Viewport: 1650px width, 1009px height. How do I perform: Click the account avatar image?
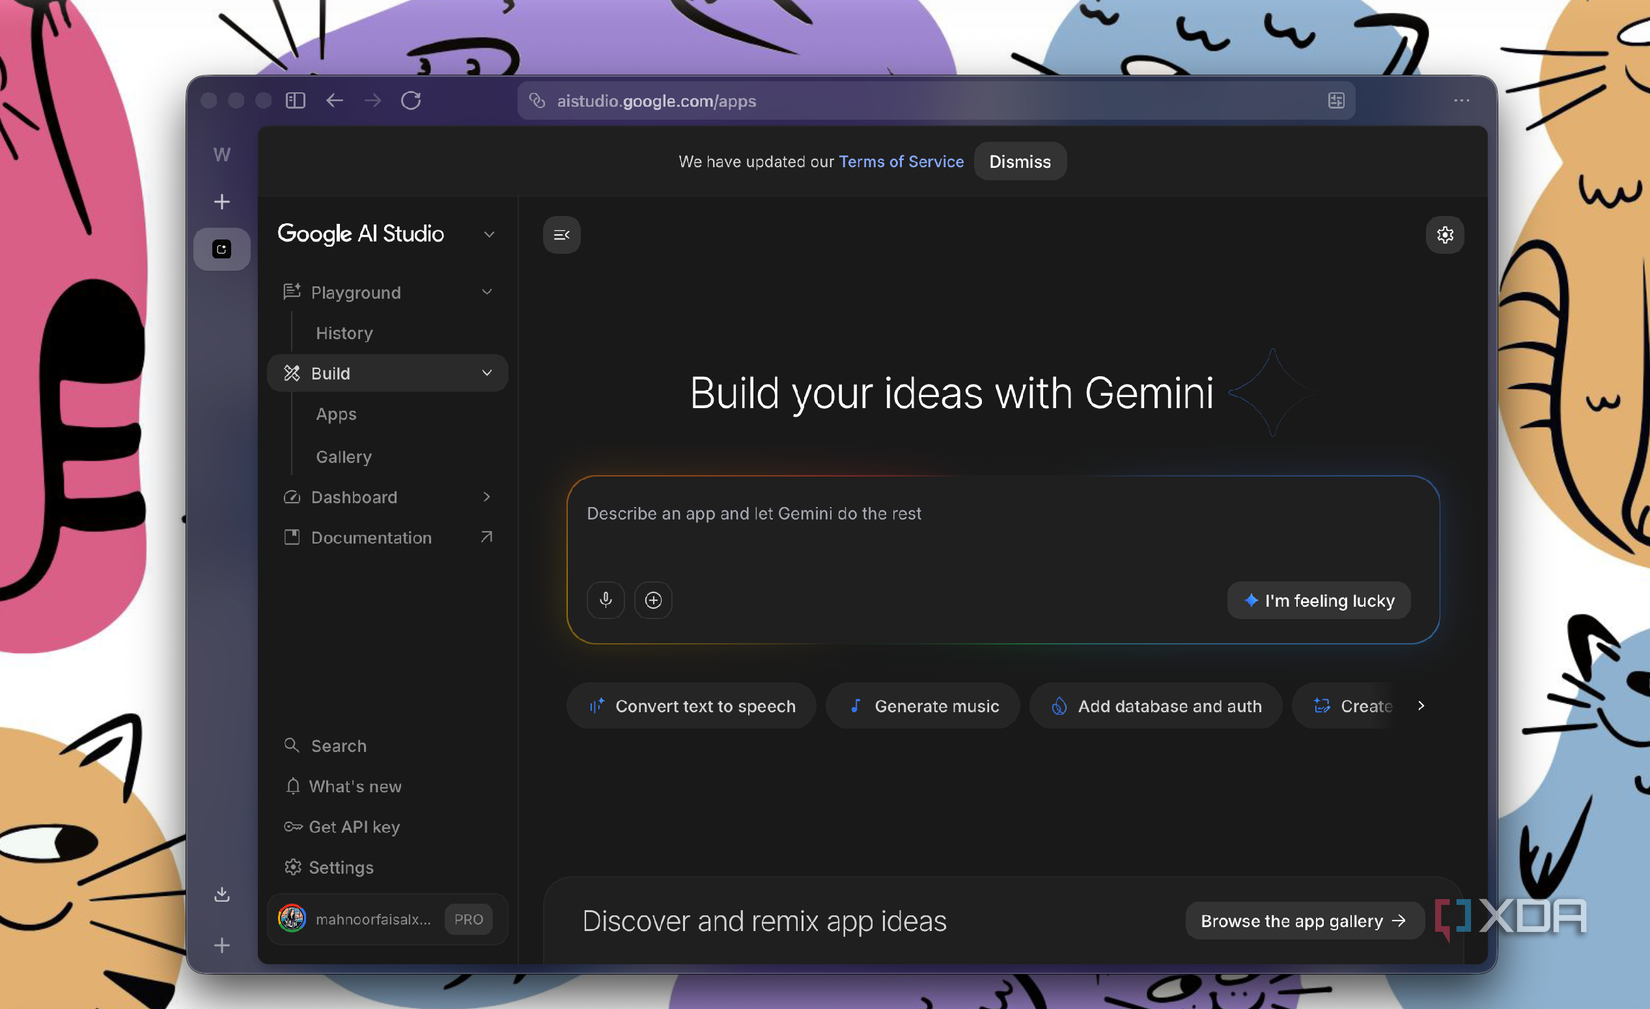click(x=292, y=918)
